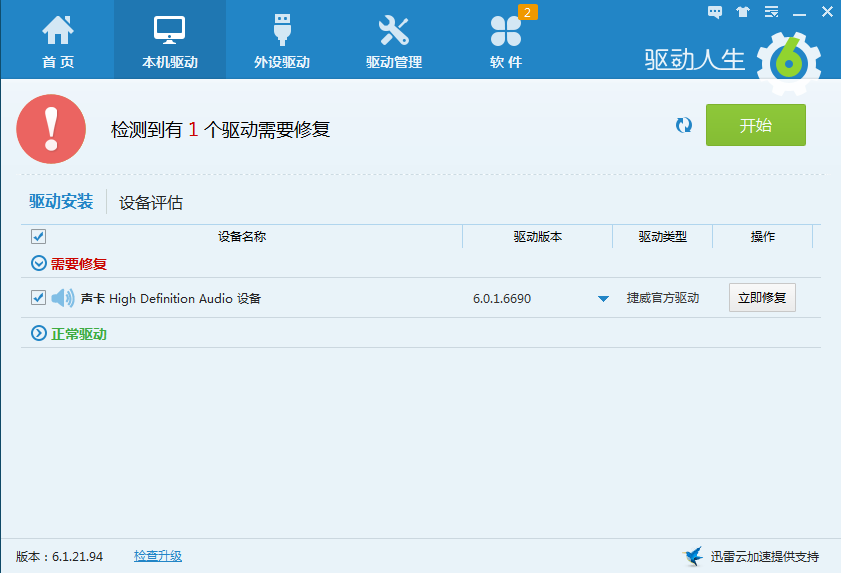
Task: Open the main menu dropdown icon
Action: tap(770, 12)
